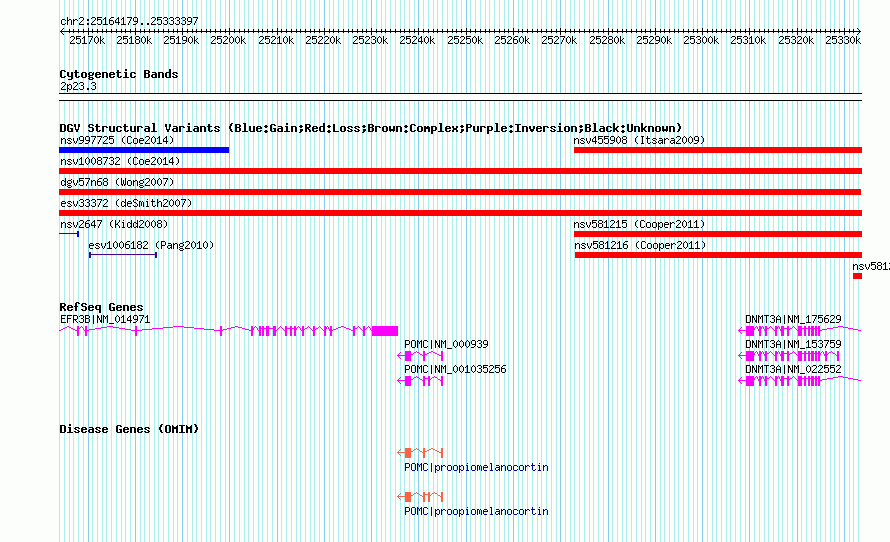This screenshot has height=542, width=890.
Task: Select the 2p23.3 cytogenetic band label
Action: pos(78,87)
